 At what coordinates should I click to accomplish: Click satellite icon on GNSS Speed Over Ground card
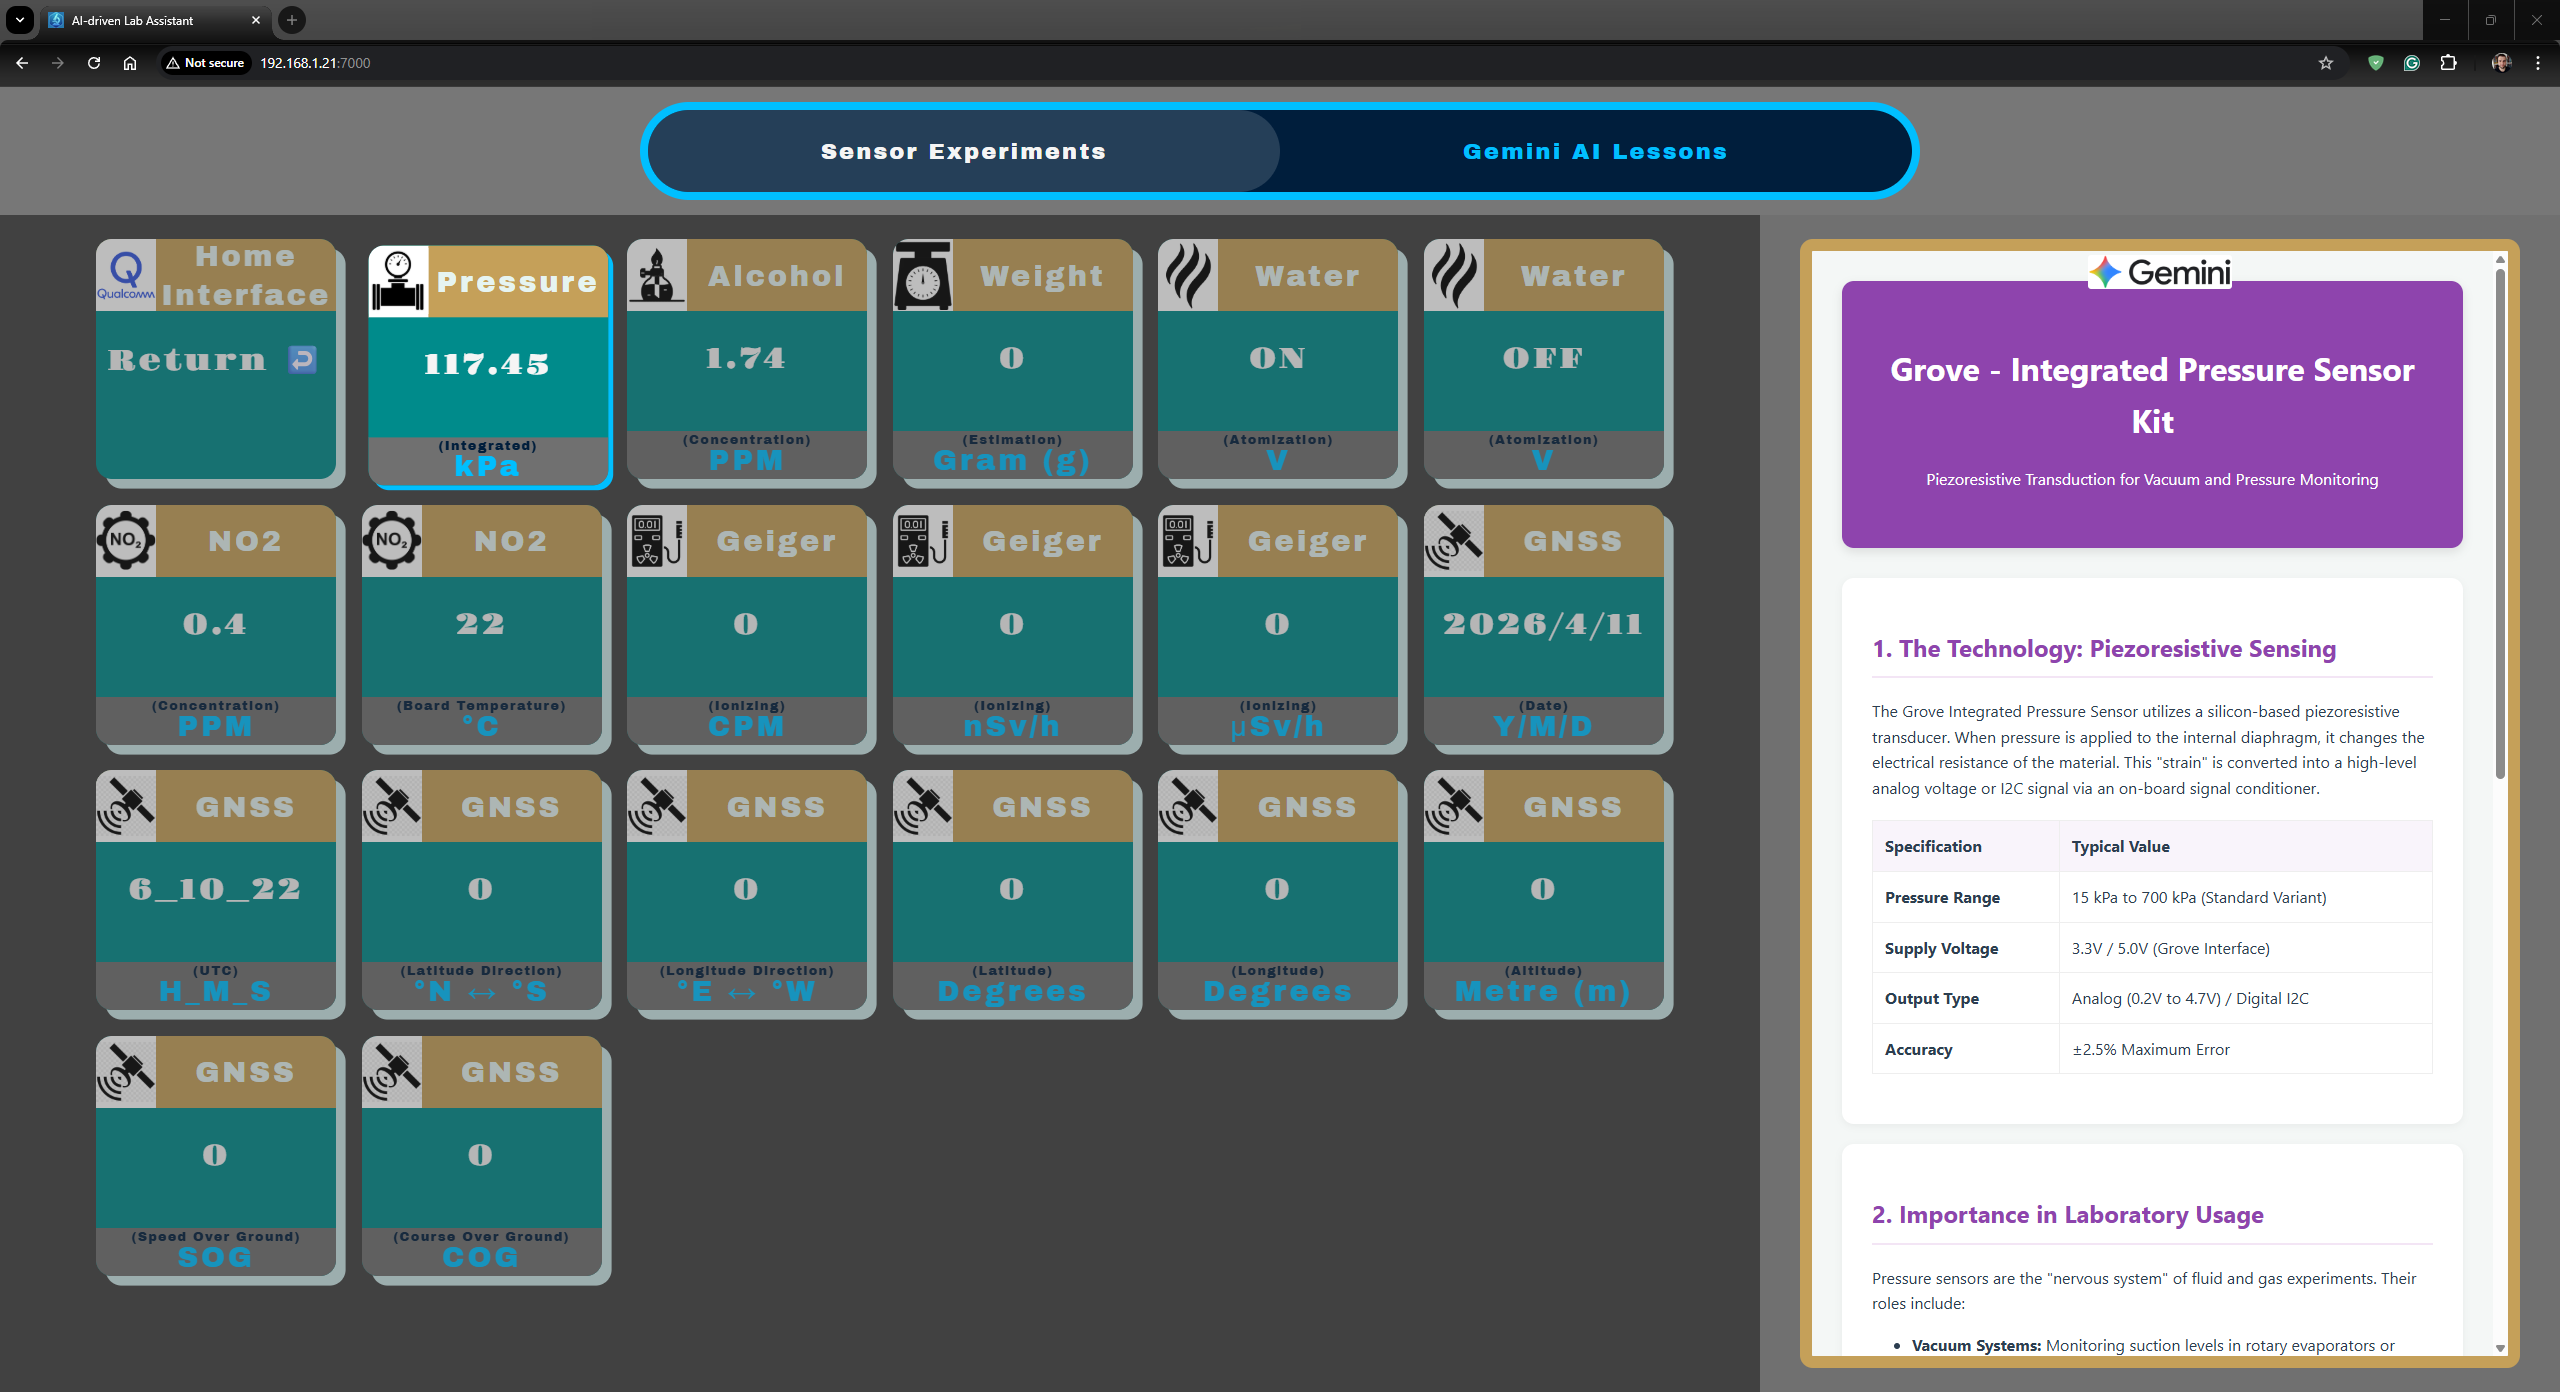(x=126, y=1071)
